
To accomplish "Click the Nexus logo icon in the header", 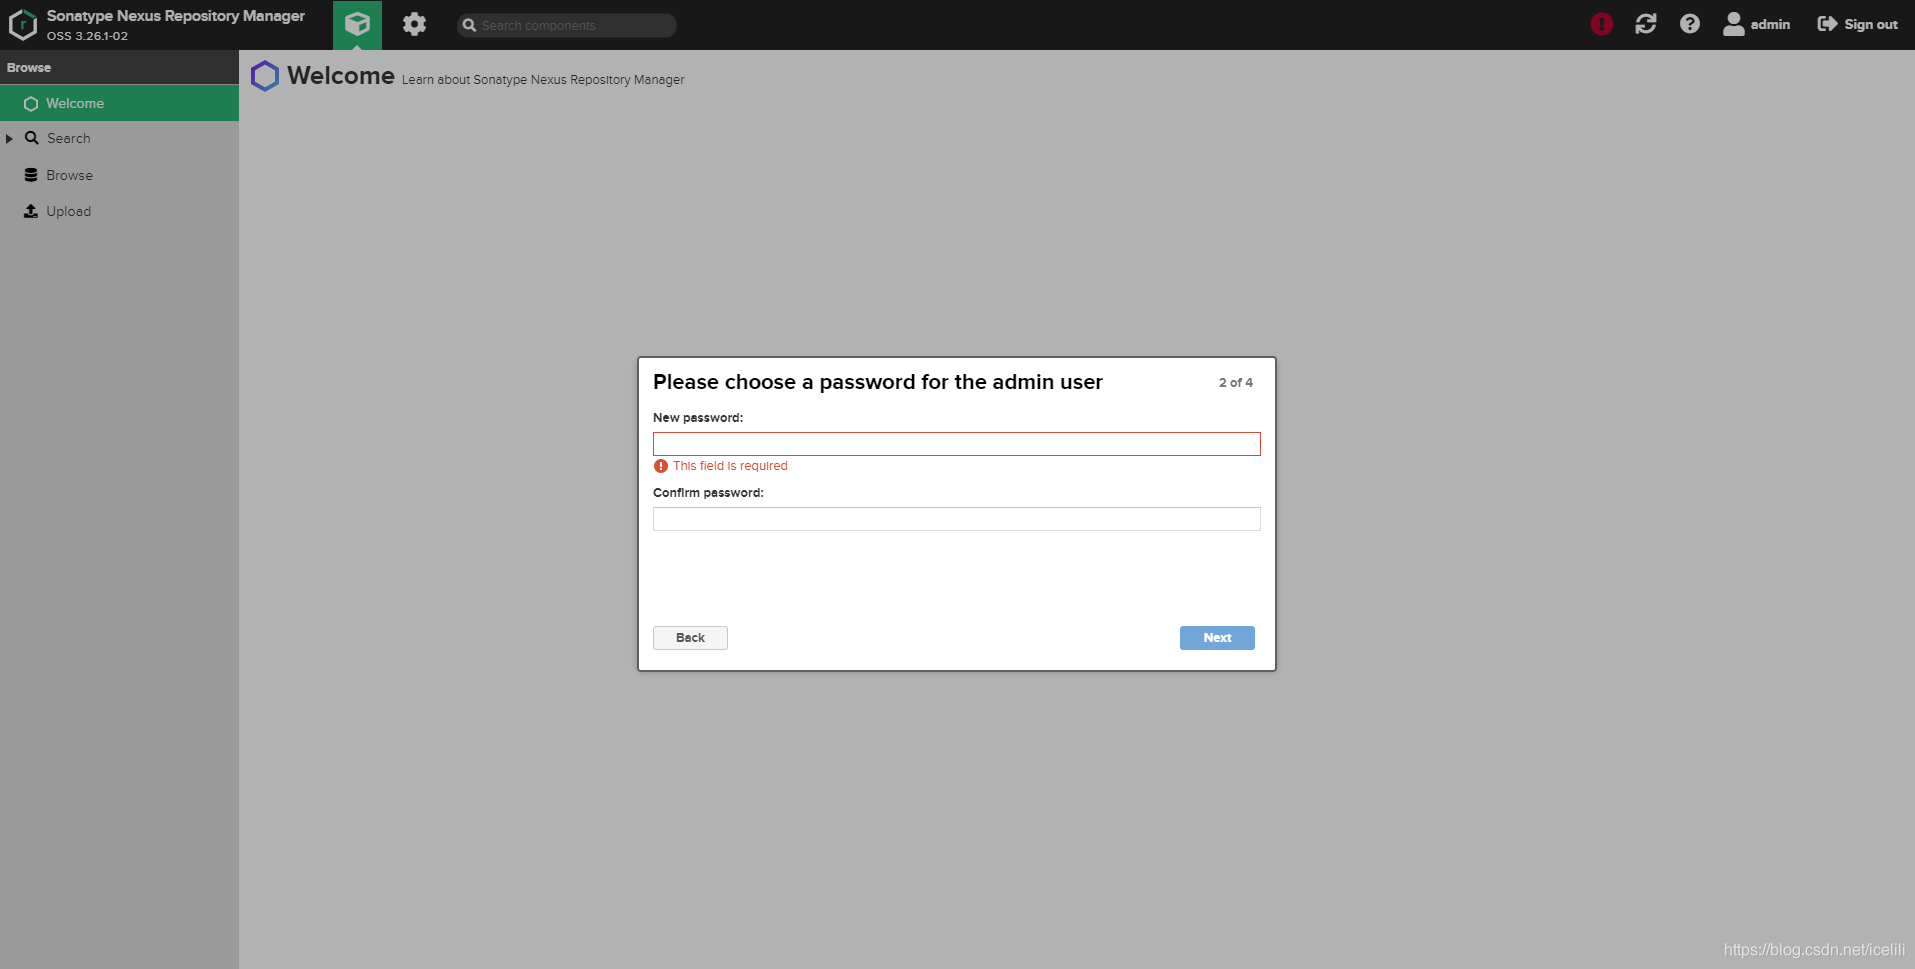I will pyautogui.click(x=23, y=25).
